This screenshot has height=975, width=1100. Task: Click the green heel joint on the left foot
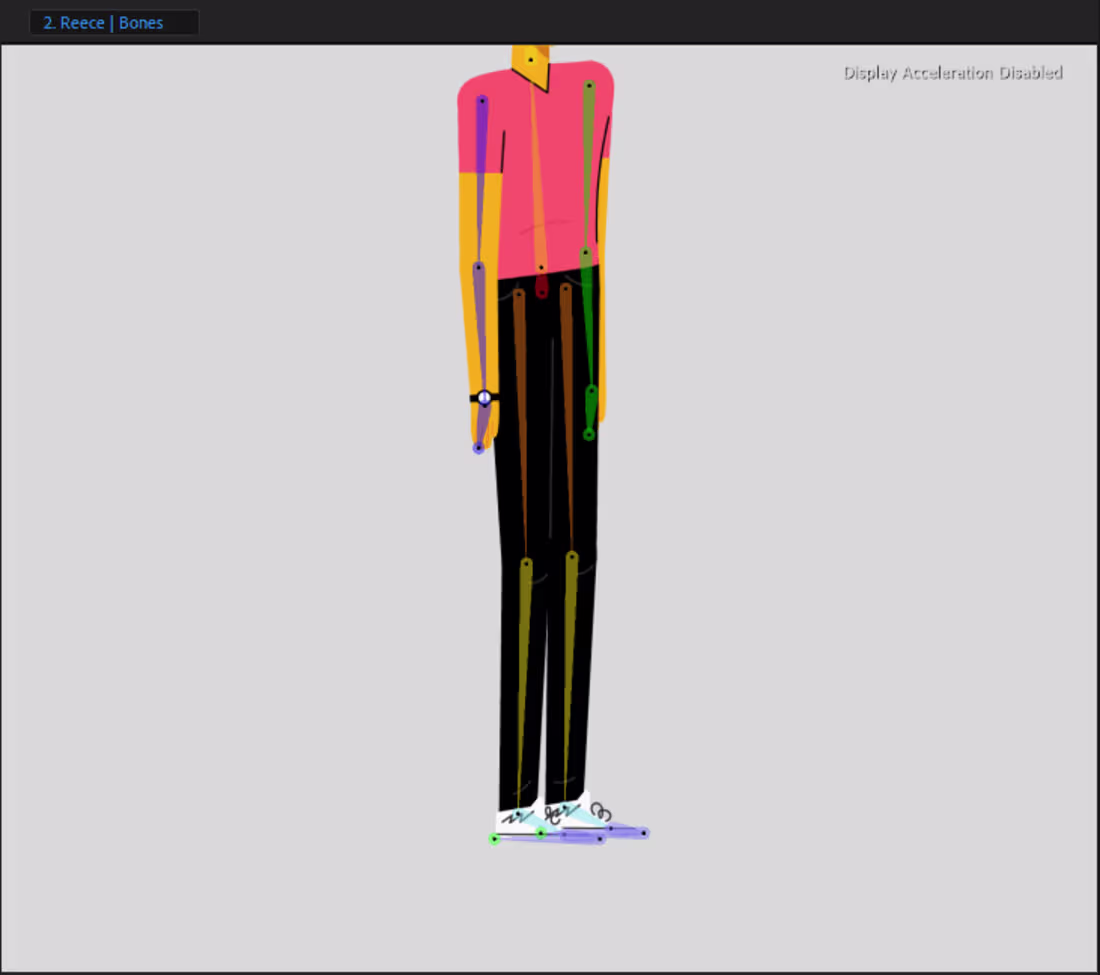541,833
